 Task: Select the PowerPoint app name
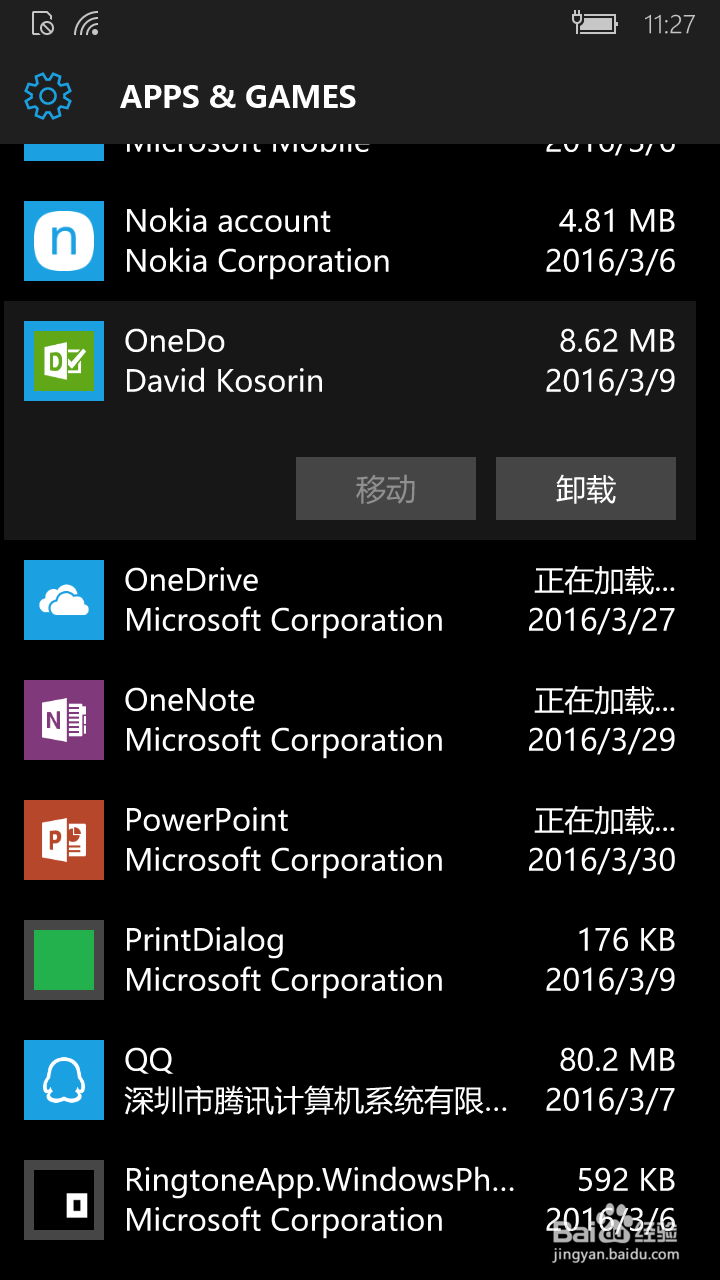click(x=207, y=820)
